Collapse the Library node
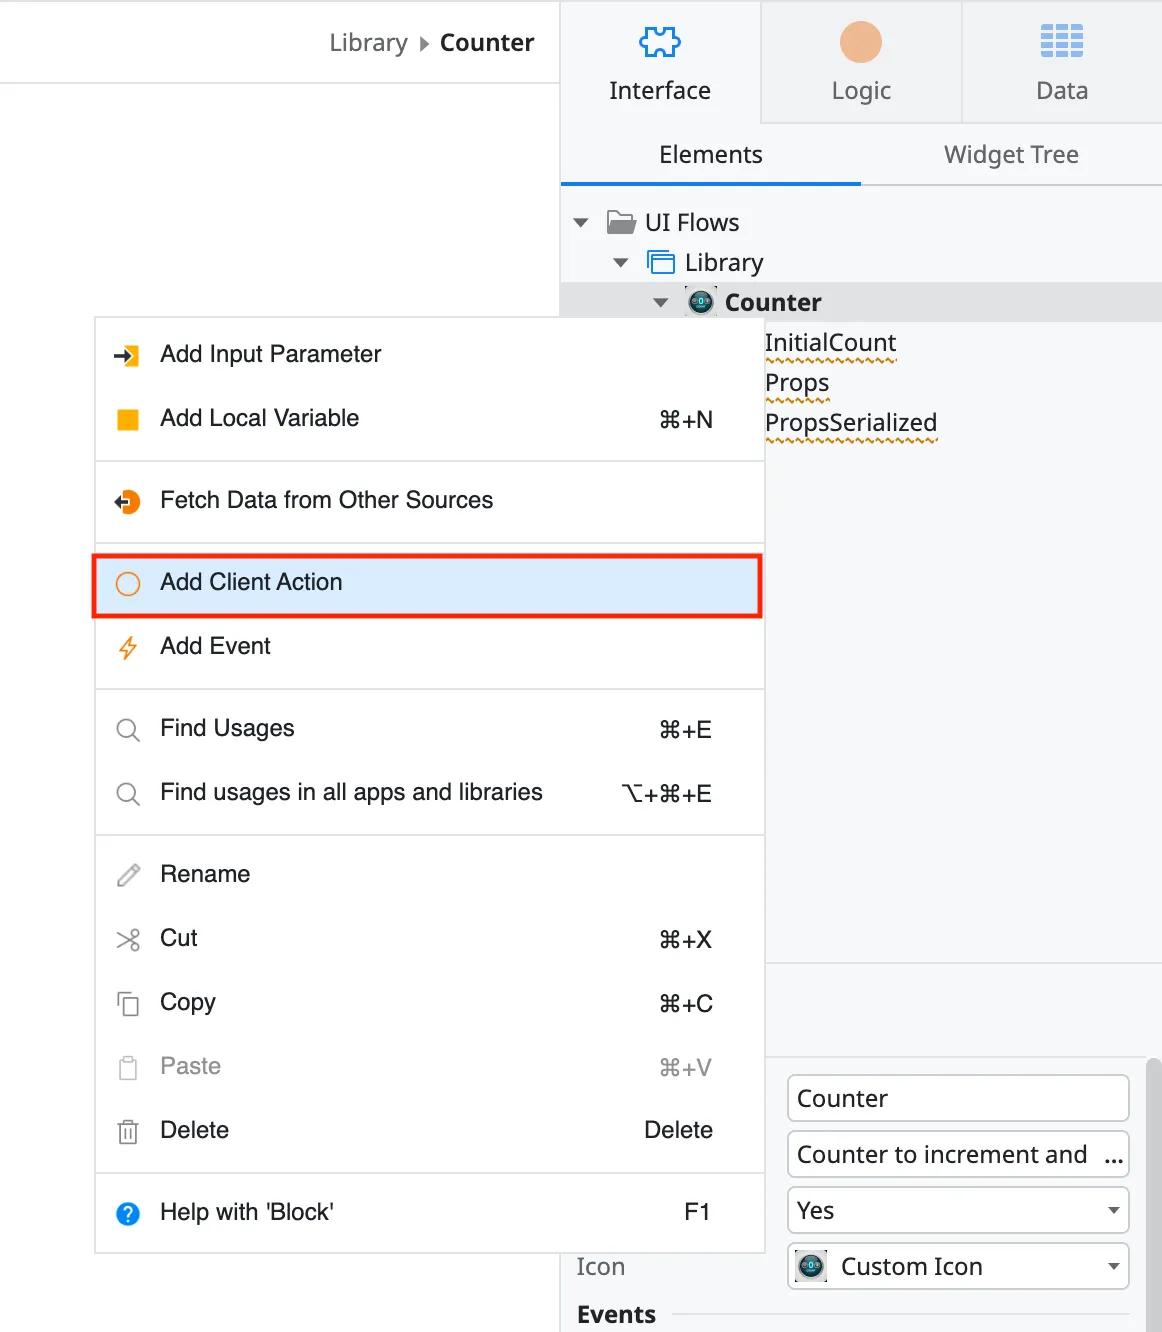This screenshot has width=1162, height=1332. point(621,262)
